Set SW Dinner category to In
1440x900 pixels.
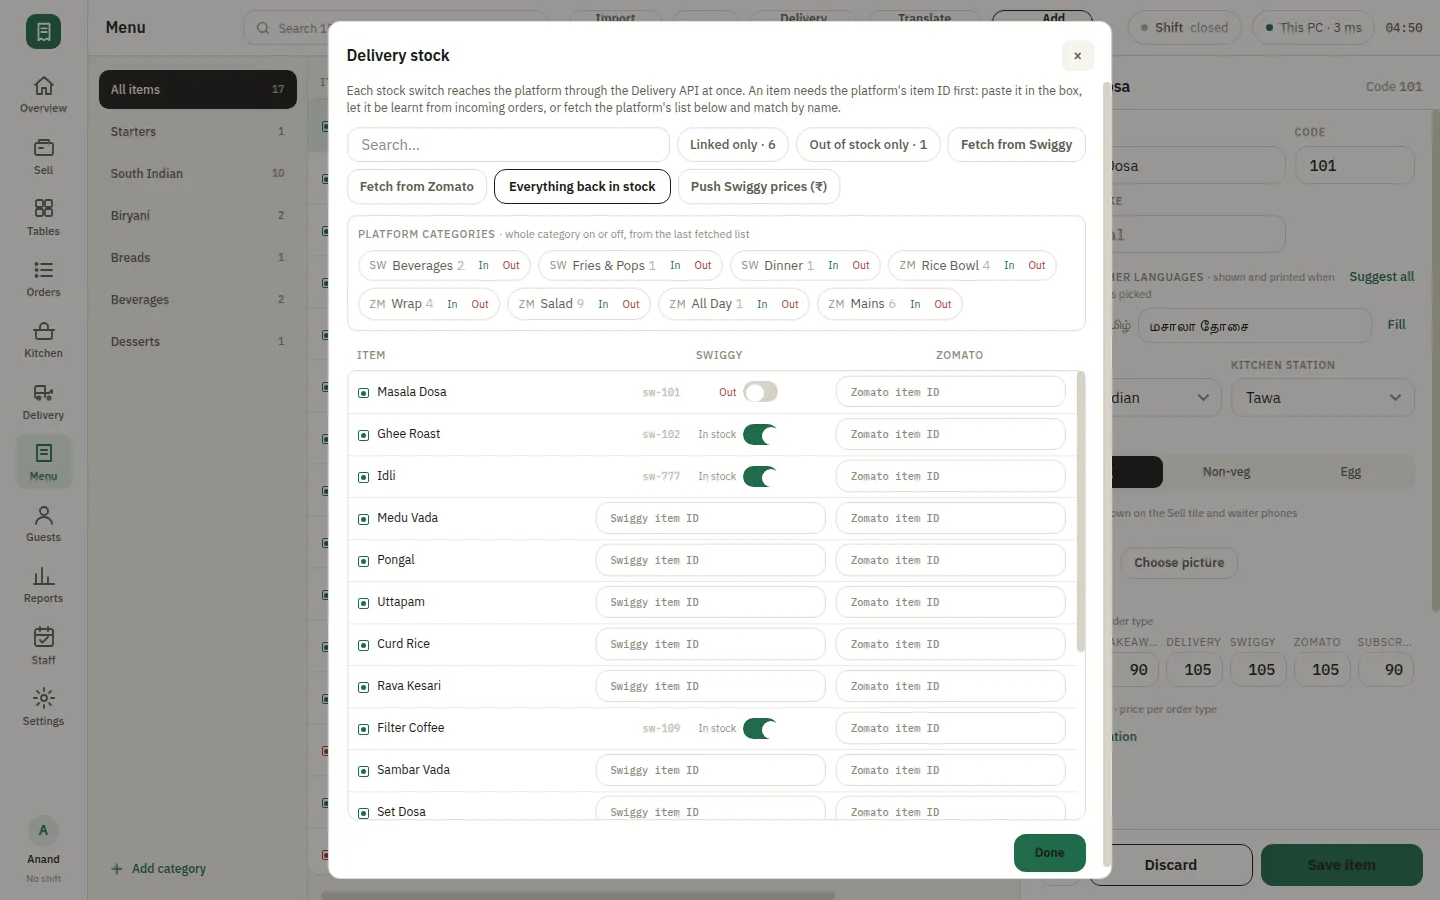pos(833,266)
